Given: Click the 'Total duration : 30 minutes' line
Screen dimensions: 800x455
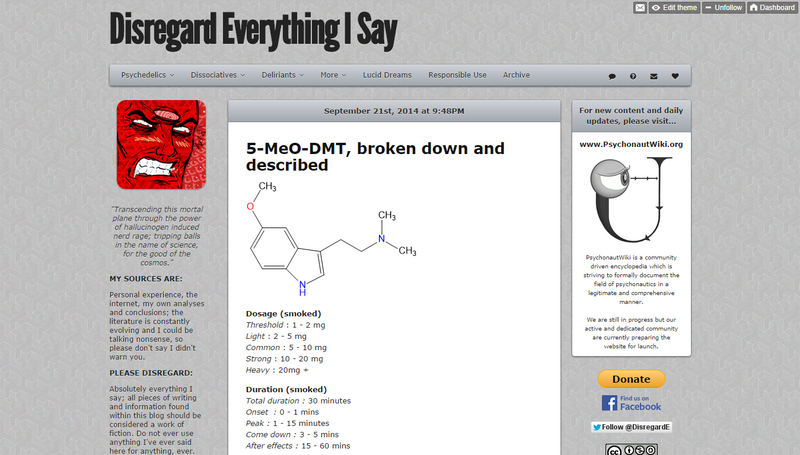Looking at the screenshot, I should (x=298, y=400).
